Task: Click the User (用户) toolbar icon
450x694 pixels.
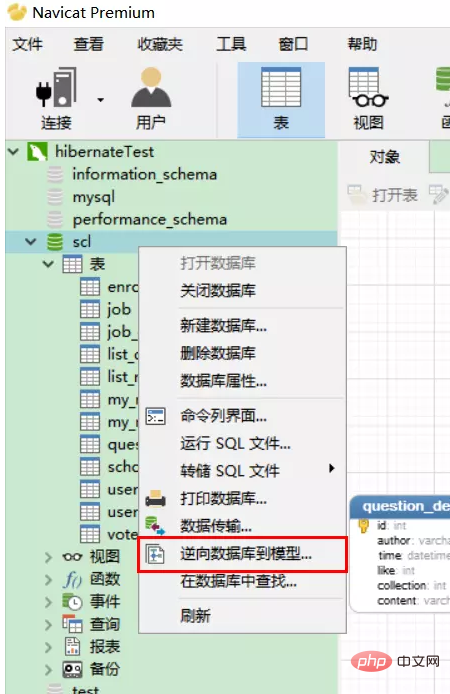Action: pos(151,87)
